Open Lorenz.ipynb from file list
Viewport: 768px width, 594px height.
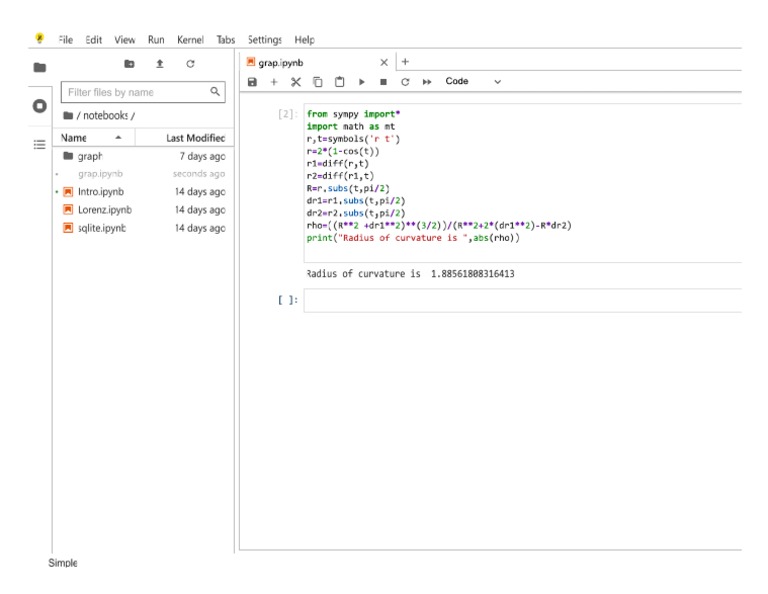pos(104,210)
